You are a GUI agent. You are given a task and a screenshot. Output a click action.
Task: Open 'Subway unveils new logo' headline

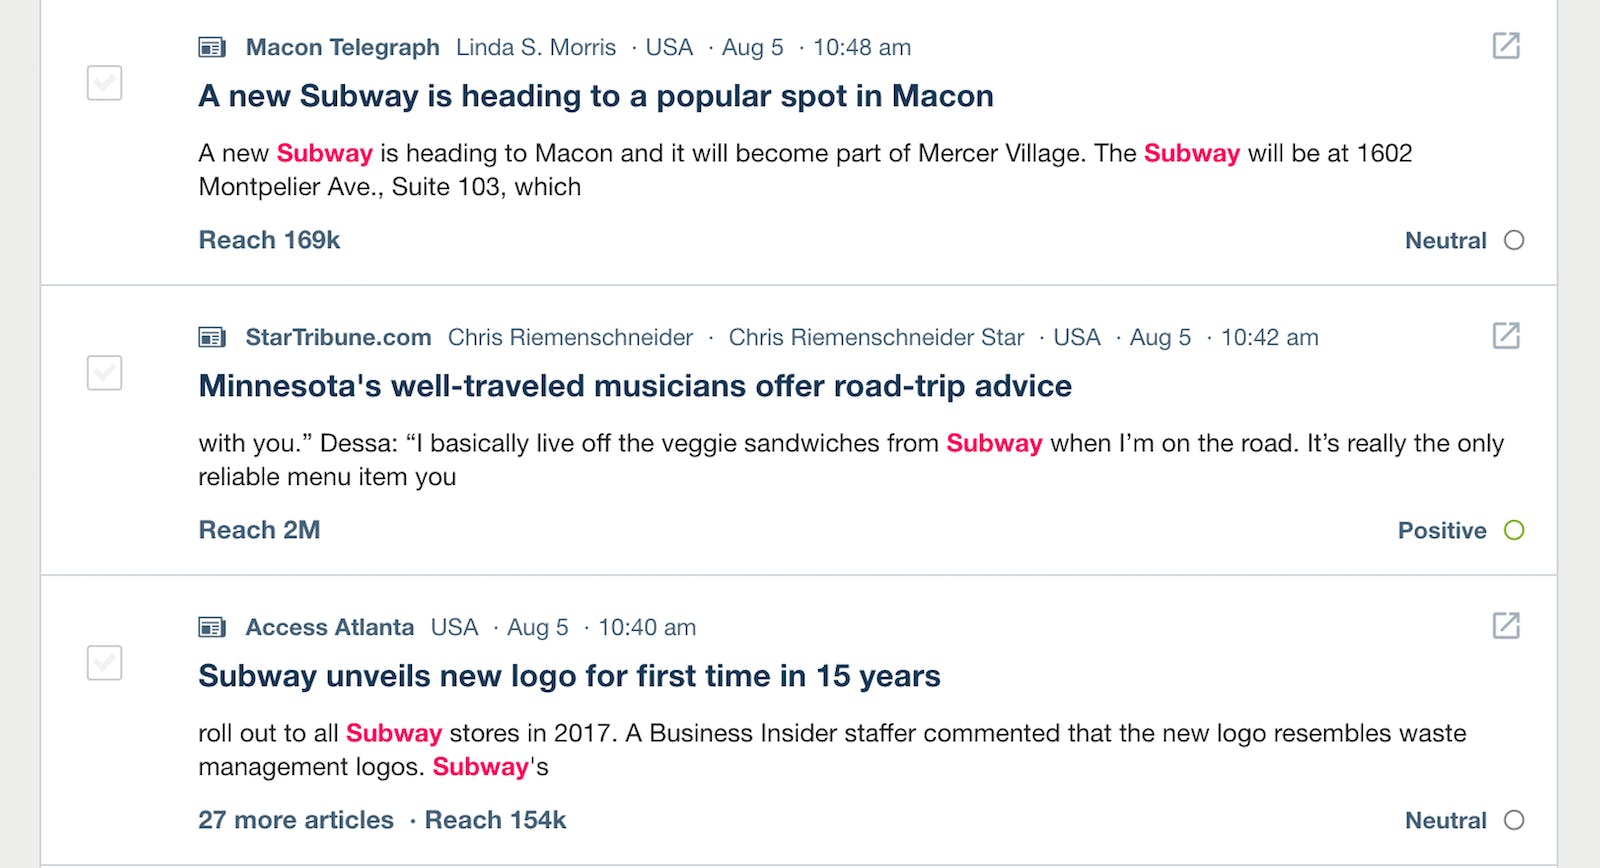point(569,676)
